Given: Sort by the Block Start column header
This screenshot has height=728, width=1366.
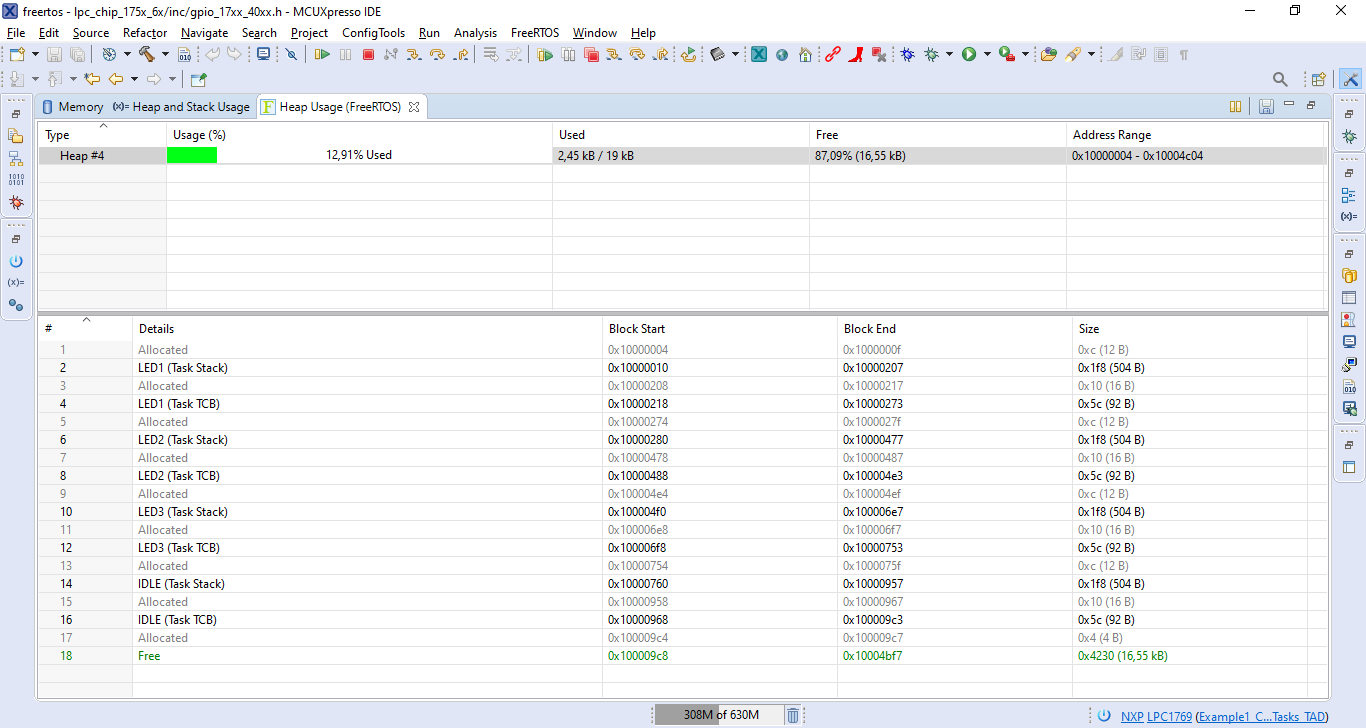Looking at the screenshot, I should pyautogui.click(x=720, y=328).
